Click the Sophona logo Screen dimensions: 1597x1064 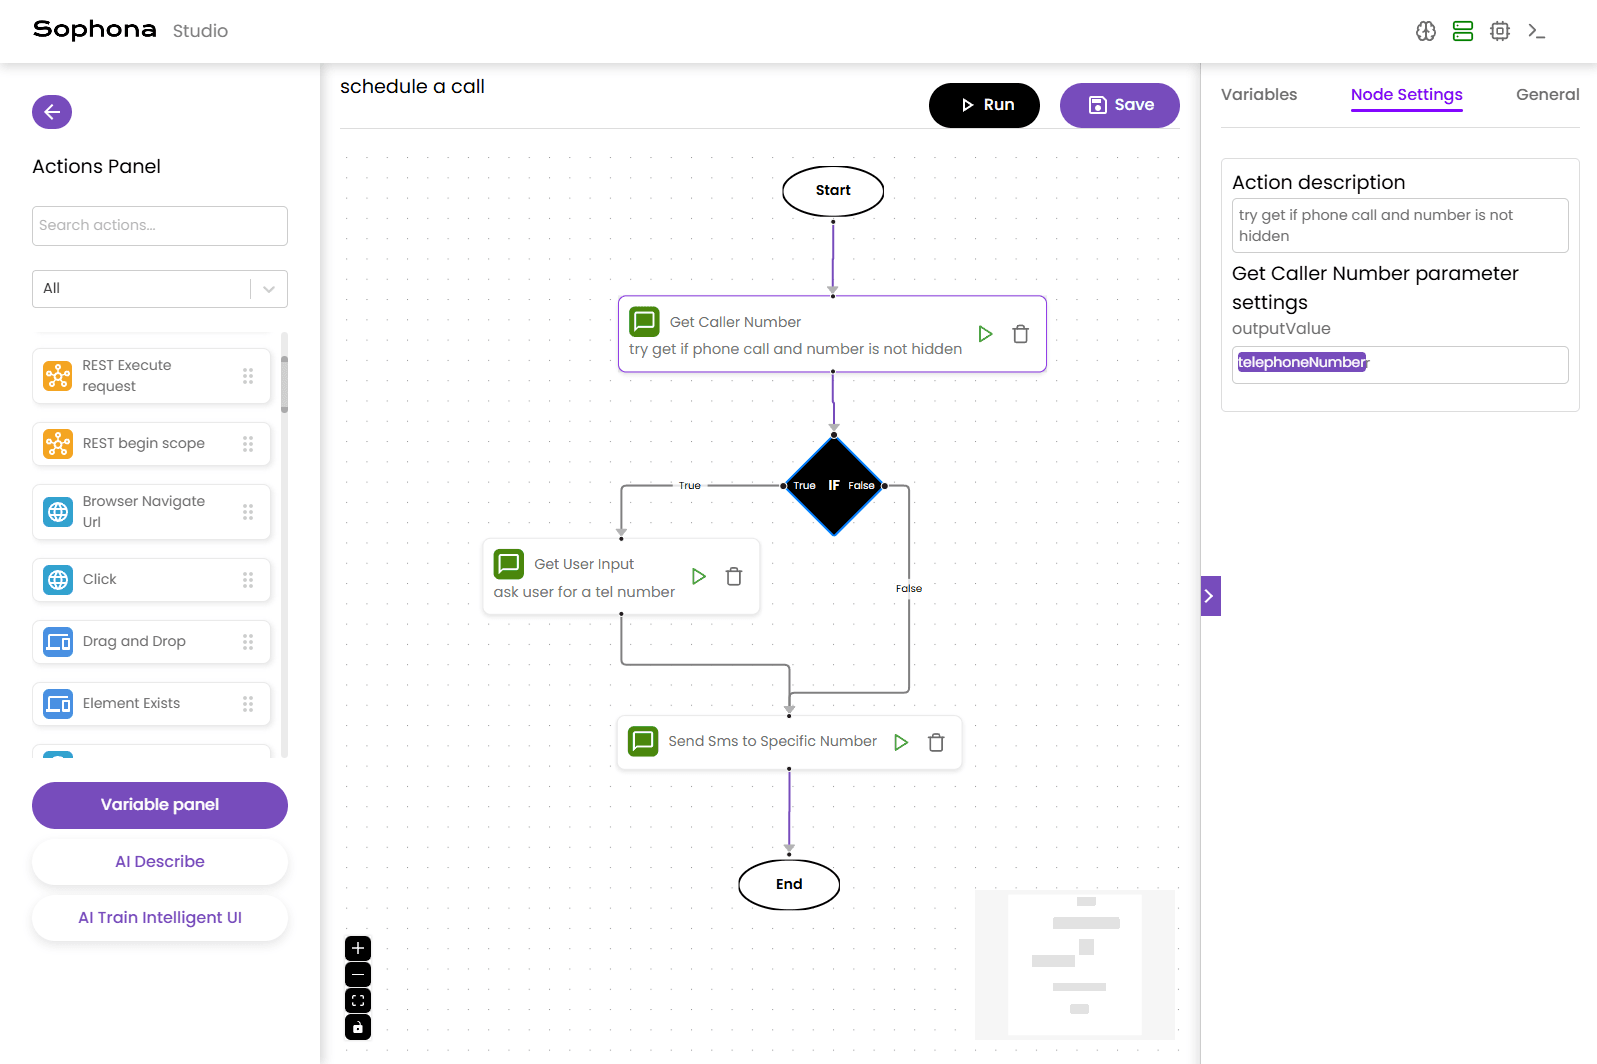(x=95, y=30)
